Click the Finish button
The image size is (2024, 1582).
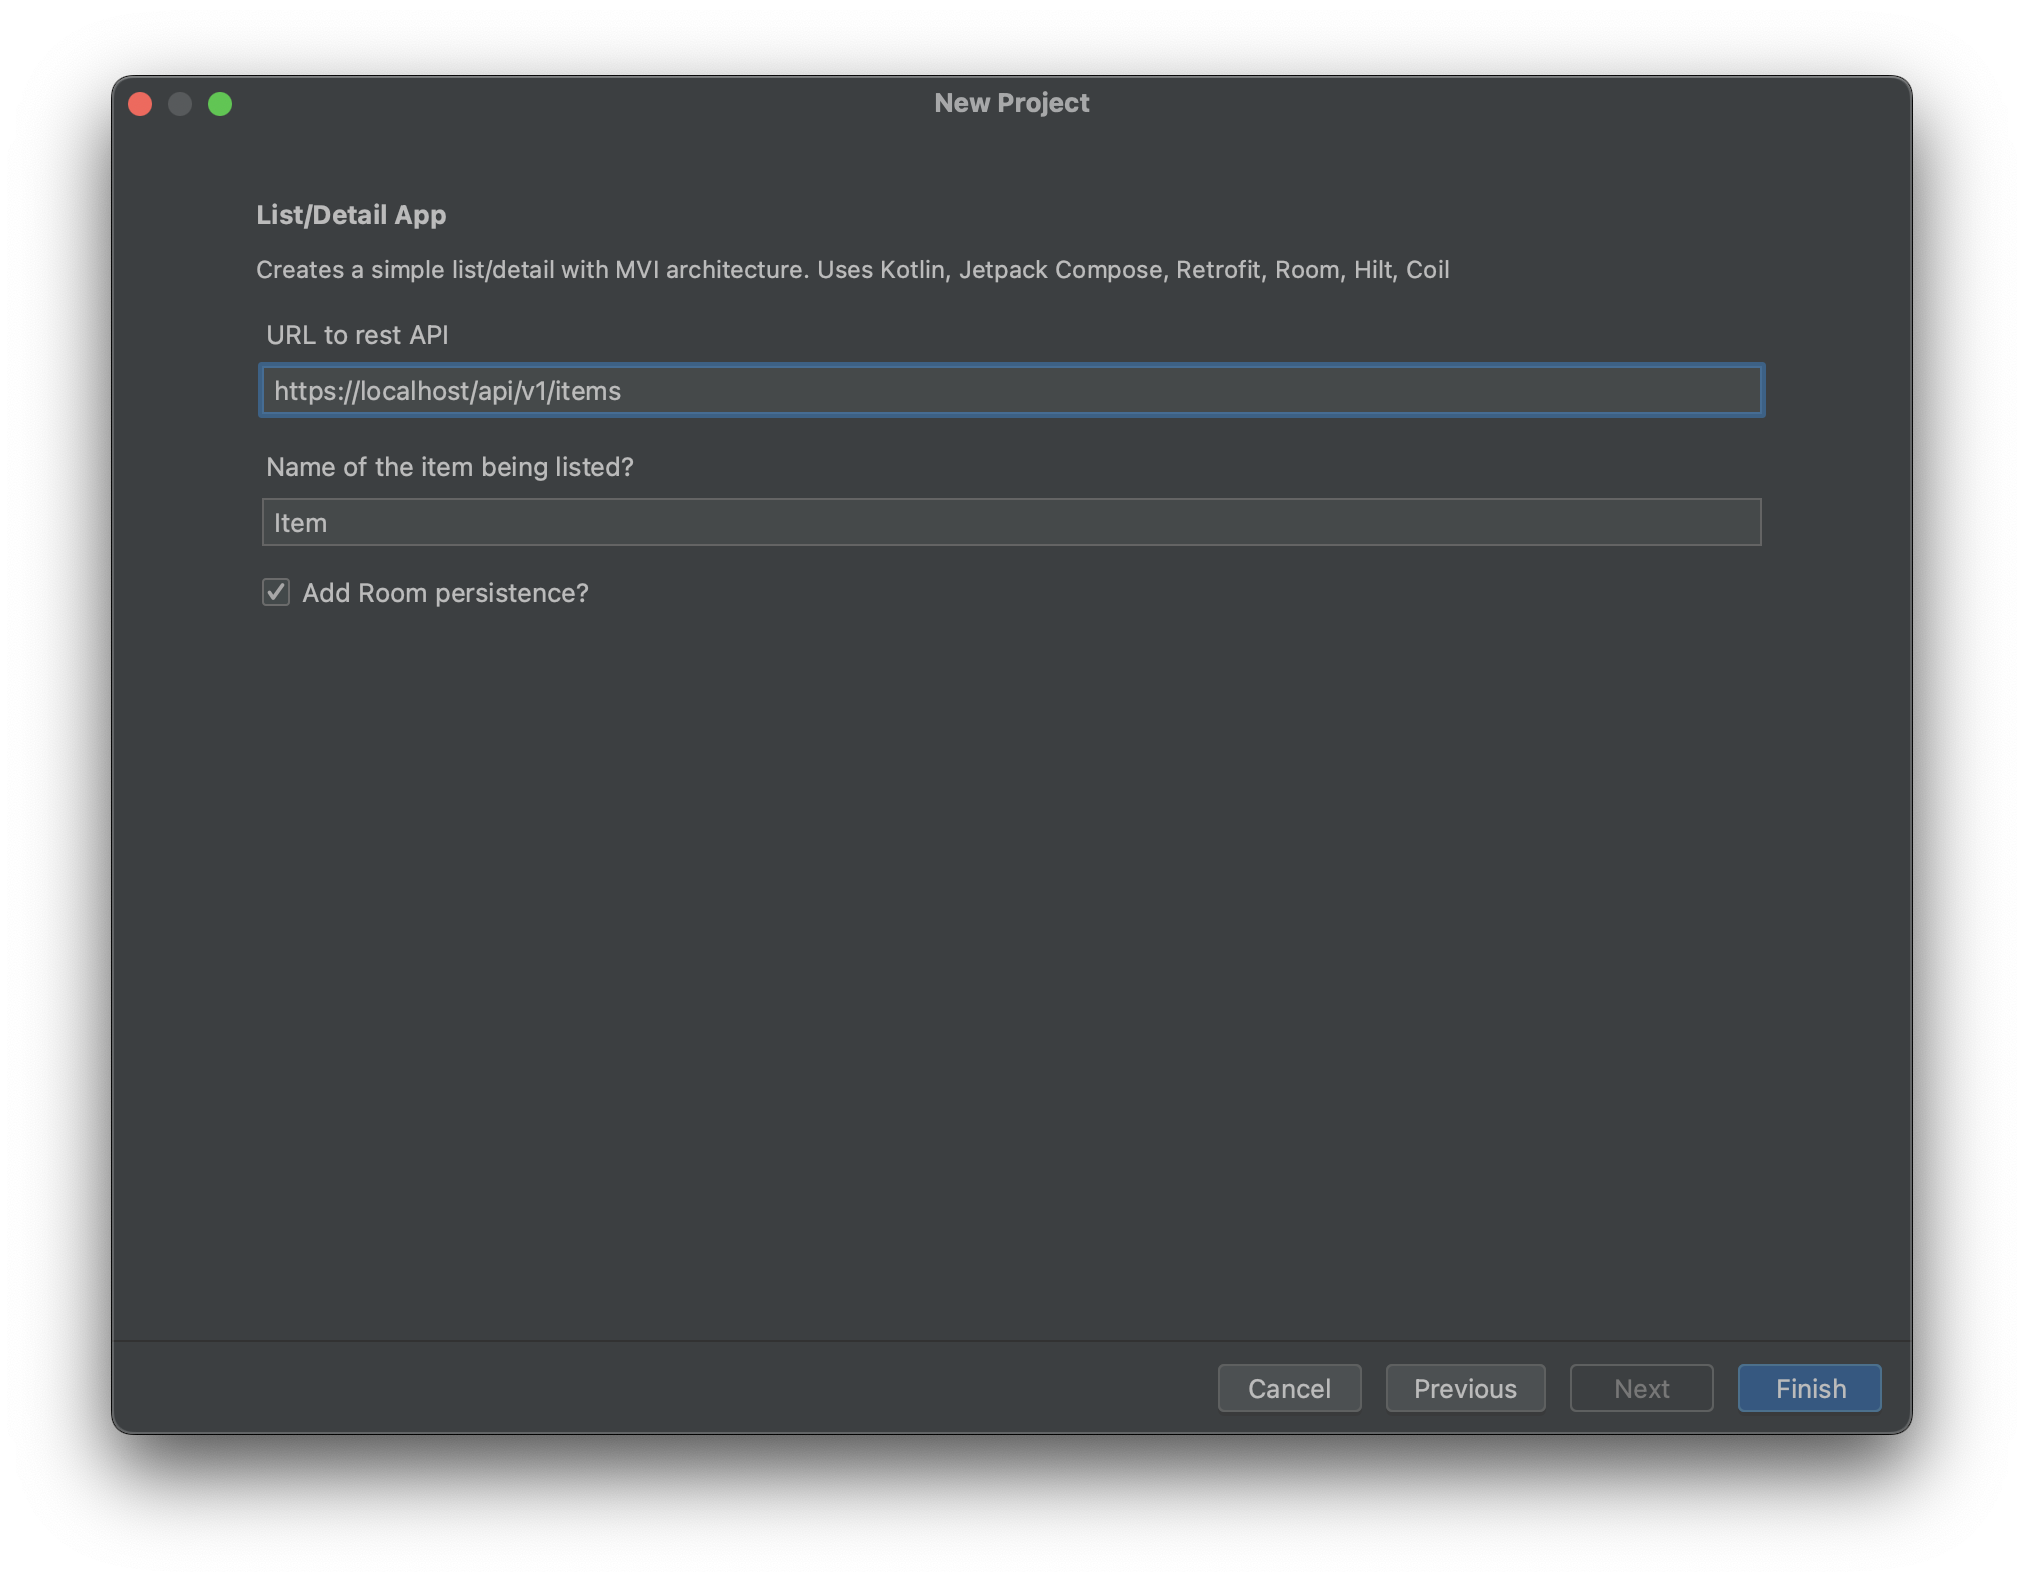pyautogui.click(x=1809, y=1388)
